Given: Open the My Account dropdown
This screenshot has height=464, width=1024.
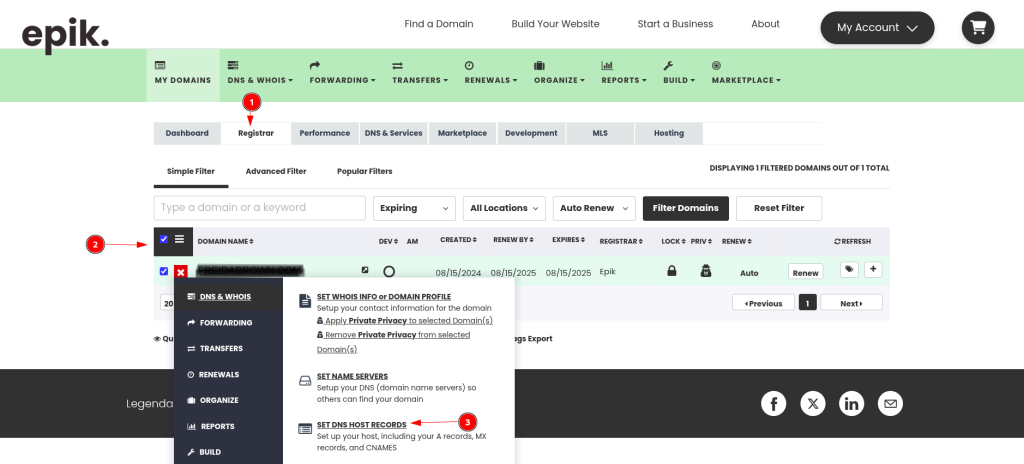Looking at the screenshot, I should point(877,27).
